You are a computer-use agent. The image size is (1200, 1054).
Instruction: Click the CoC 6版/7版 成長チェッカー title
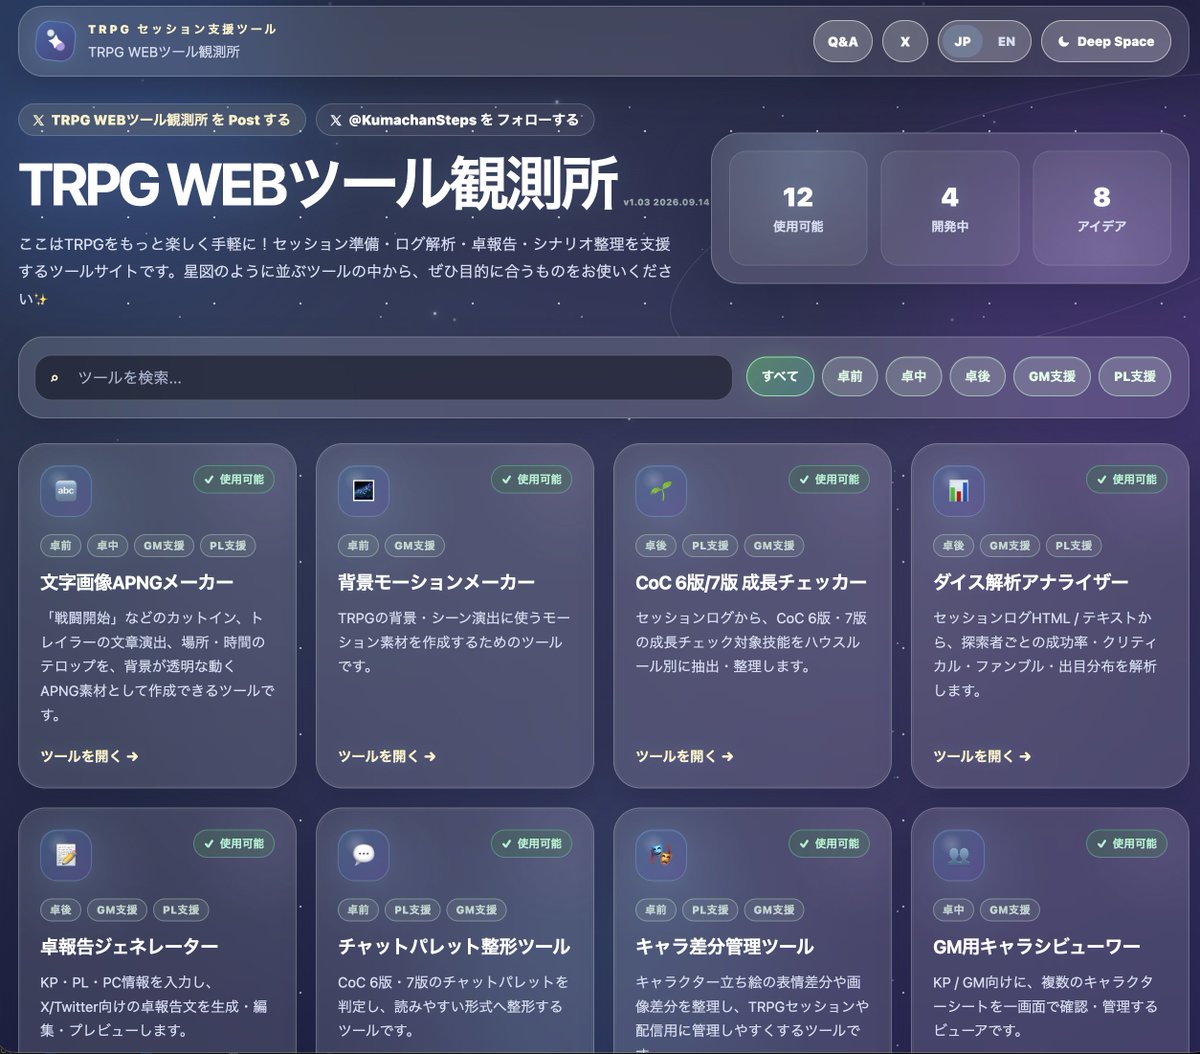click(751, 583)
